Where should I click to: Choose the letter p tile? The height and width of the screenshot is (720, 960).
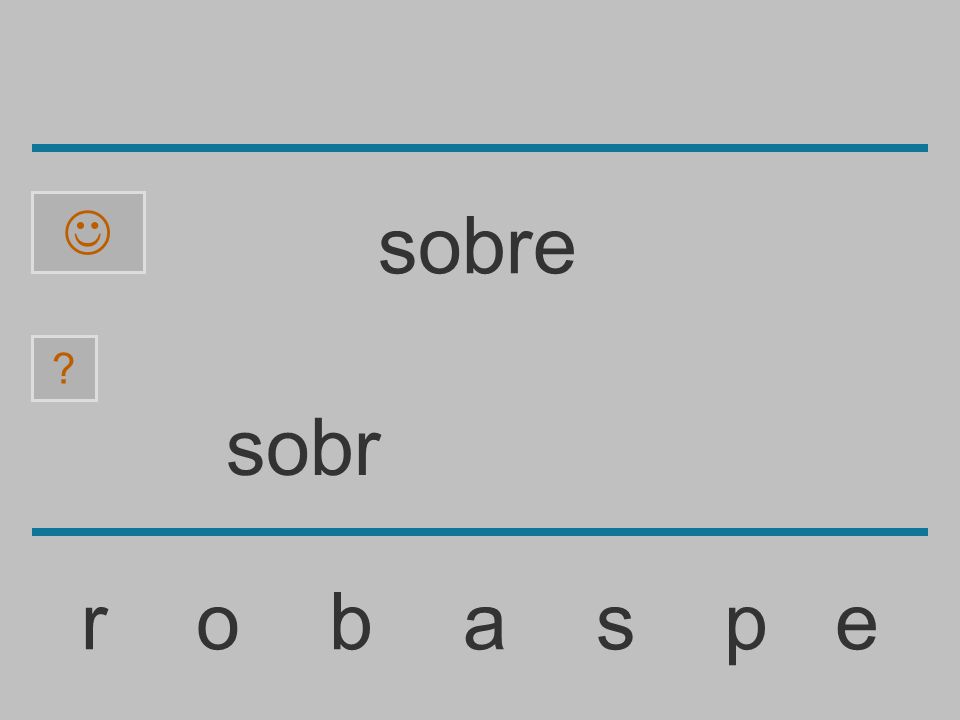746,633
